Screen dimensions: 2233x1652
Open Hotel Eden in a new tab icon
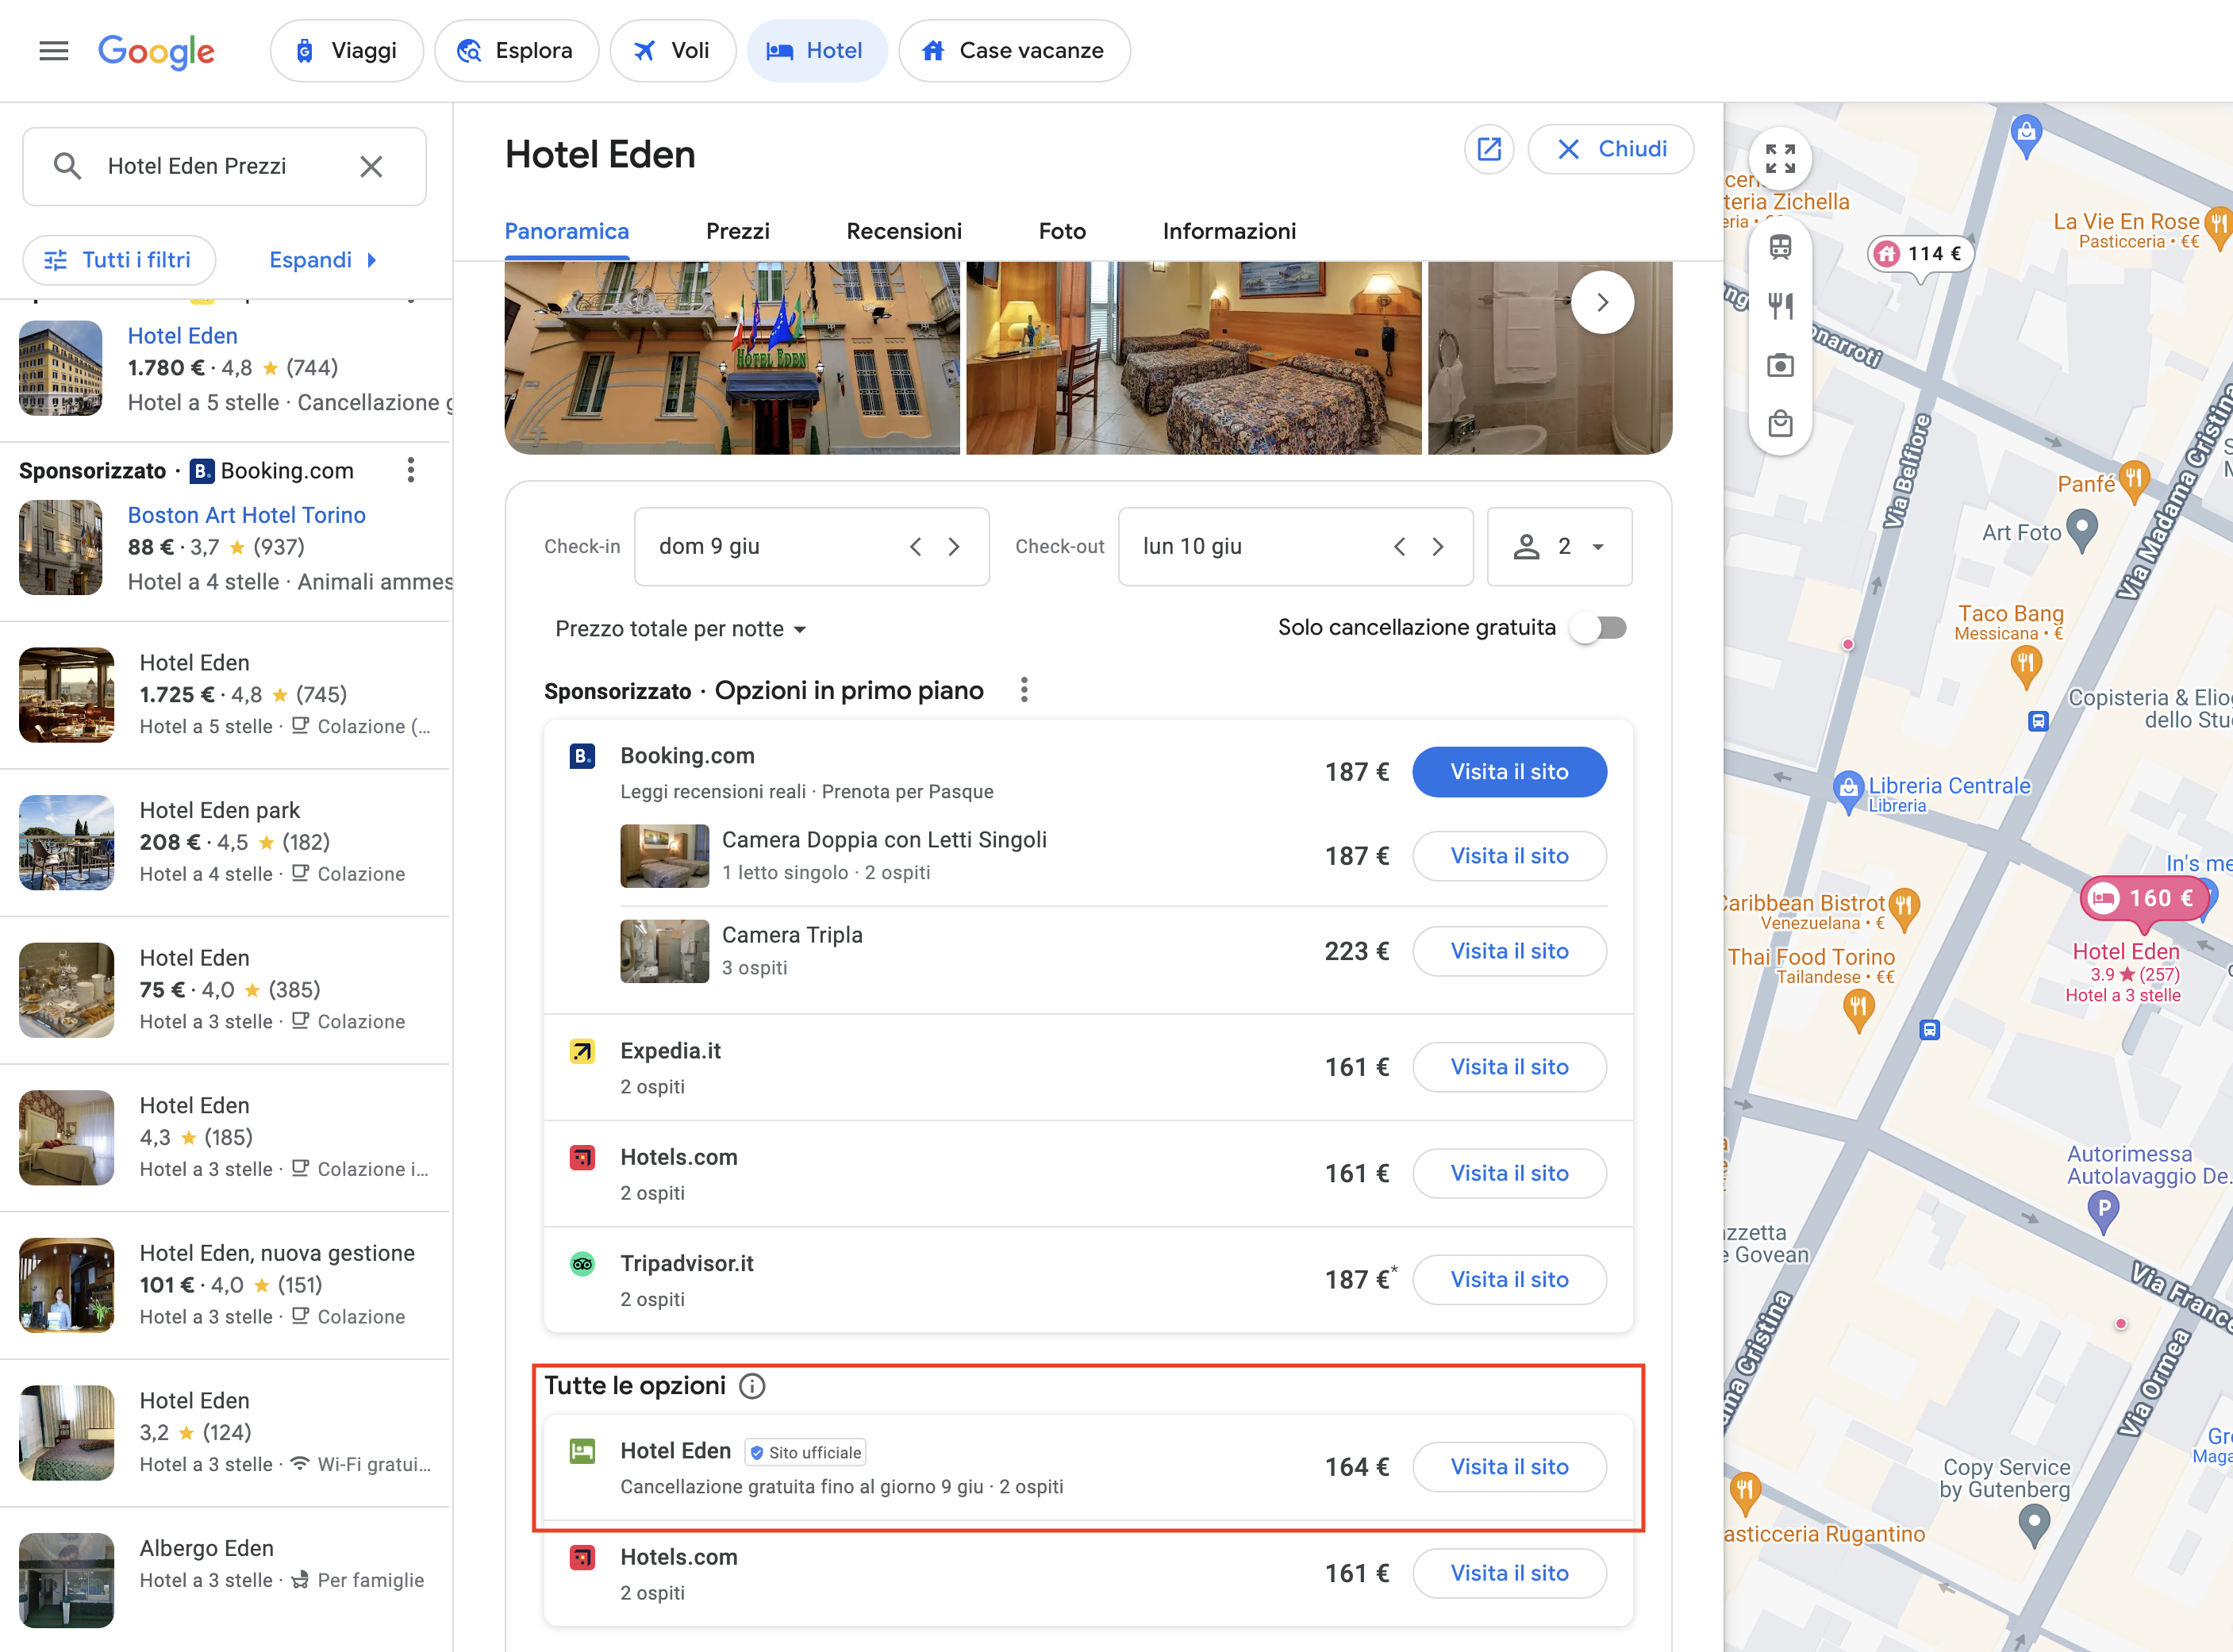click(1489, 149)
